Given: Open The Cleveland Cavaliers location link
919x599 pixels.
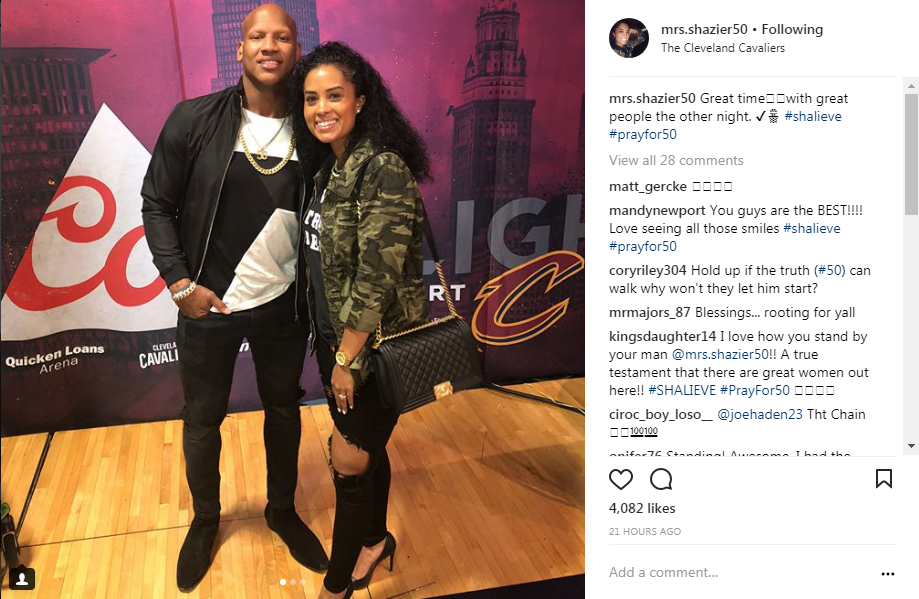Looking at the screenshot, I should coord(723,48).
